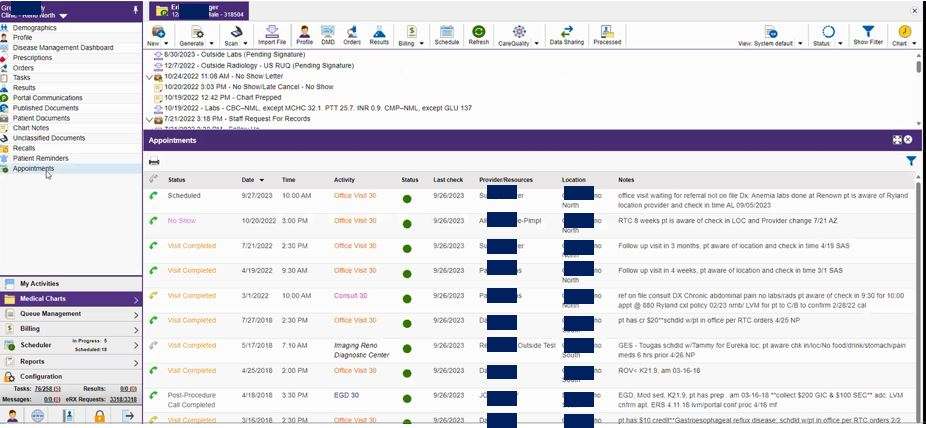This screenshot has width=926, height=428.
Task: Open Portal Communications in sidebar
Action: (48, 98)
